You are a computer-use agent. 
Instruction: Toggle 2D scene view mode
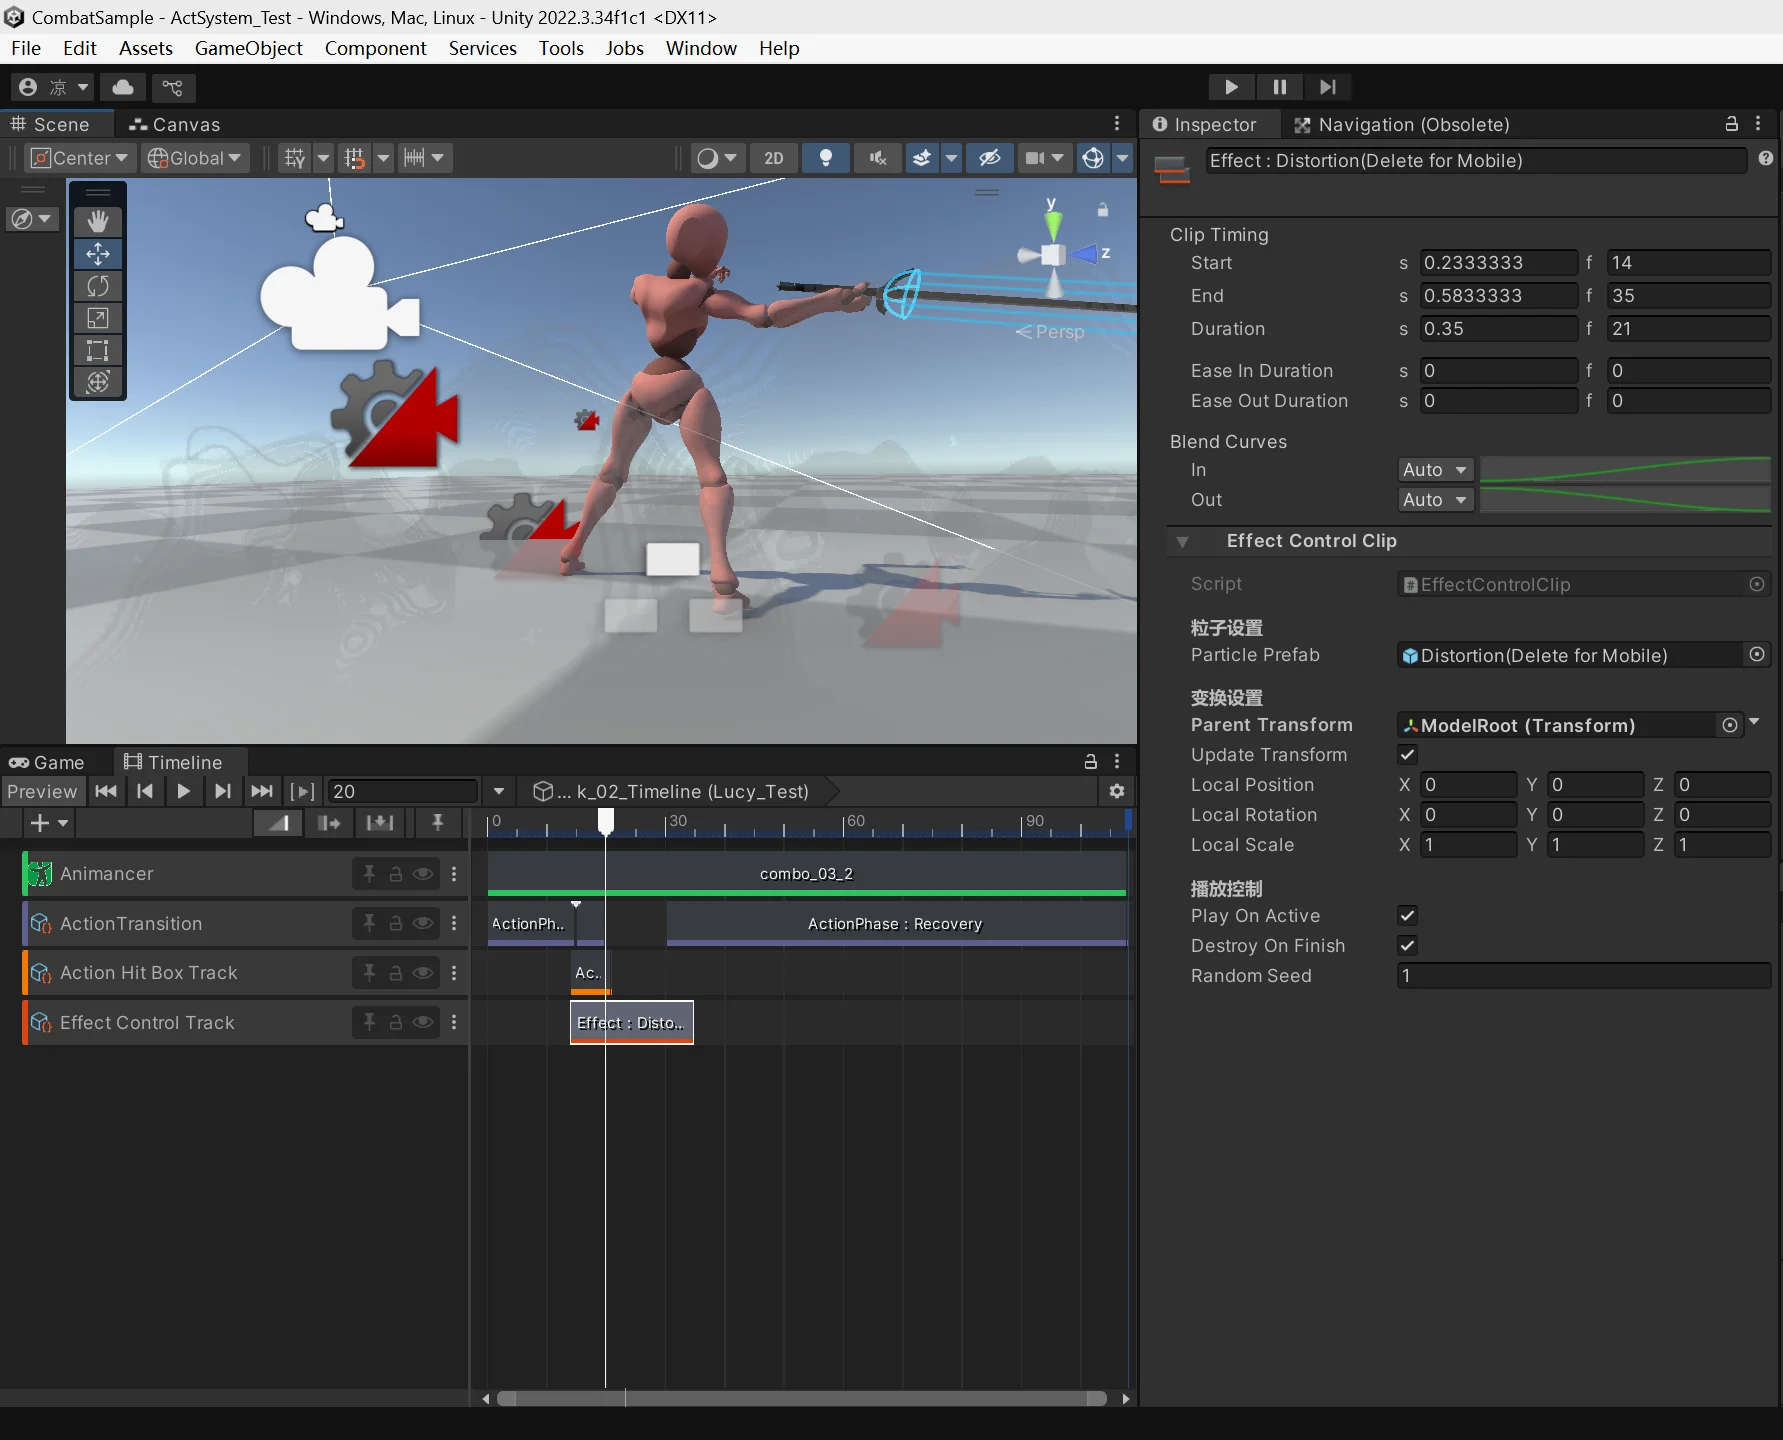(773, 158)
